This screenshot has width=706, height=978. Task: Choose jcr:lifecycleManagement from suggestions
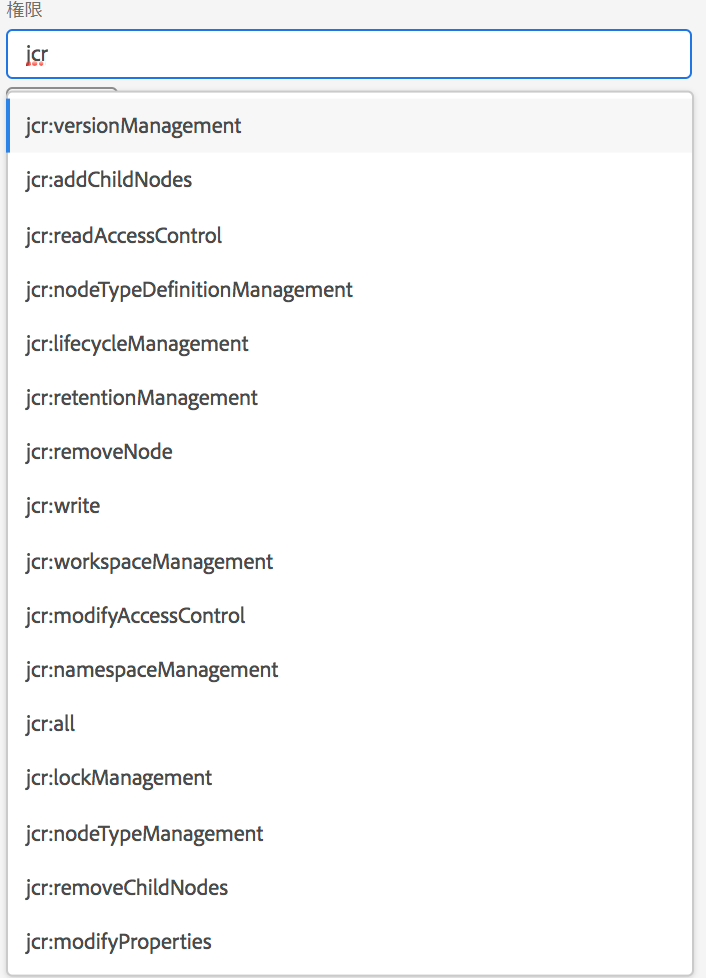(x=137, y=344)
